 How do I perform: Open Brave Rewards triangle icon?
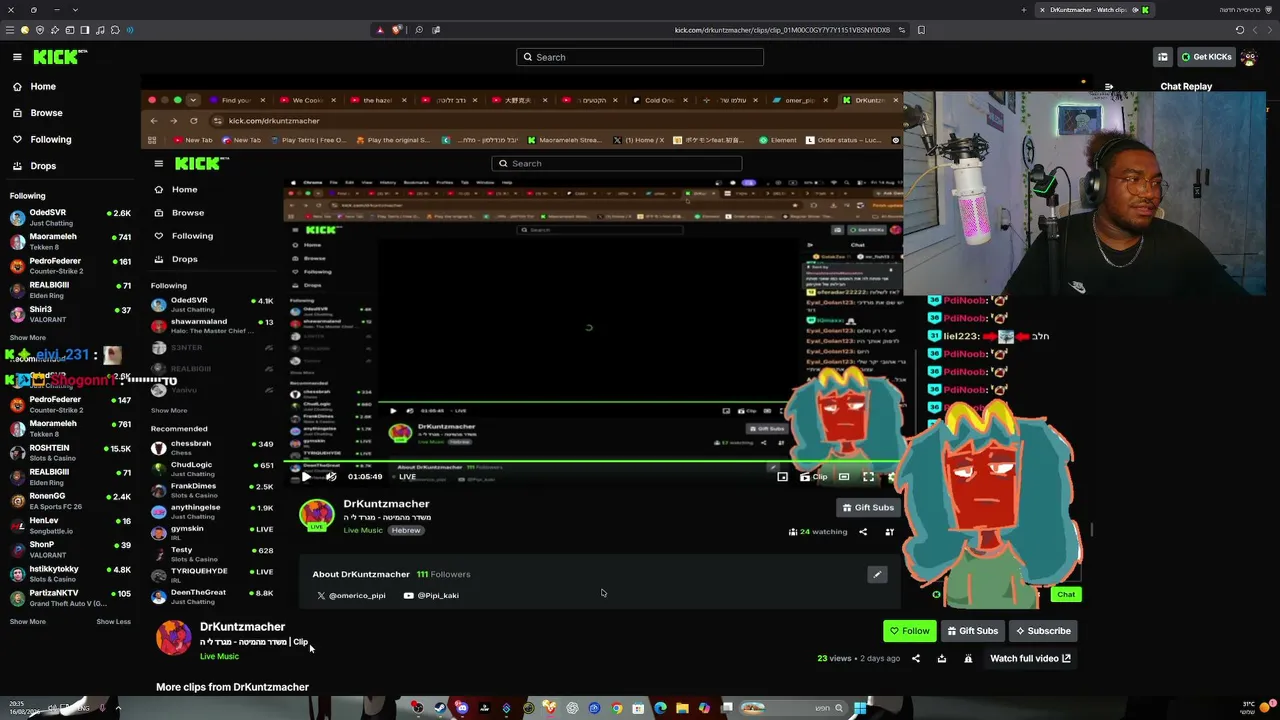pos(380,30)
